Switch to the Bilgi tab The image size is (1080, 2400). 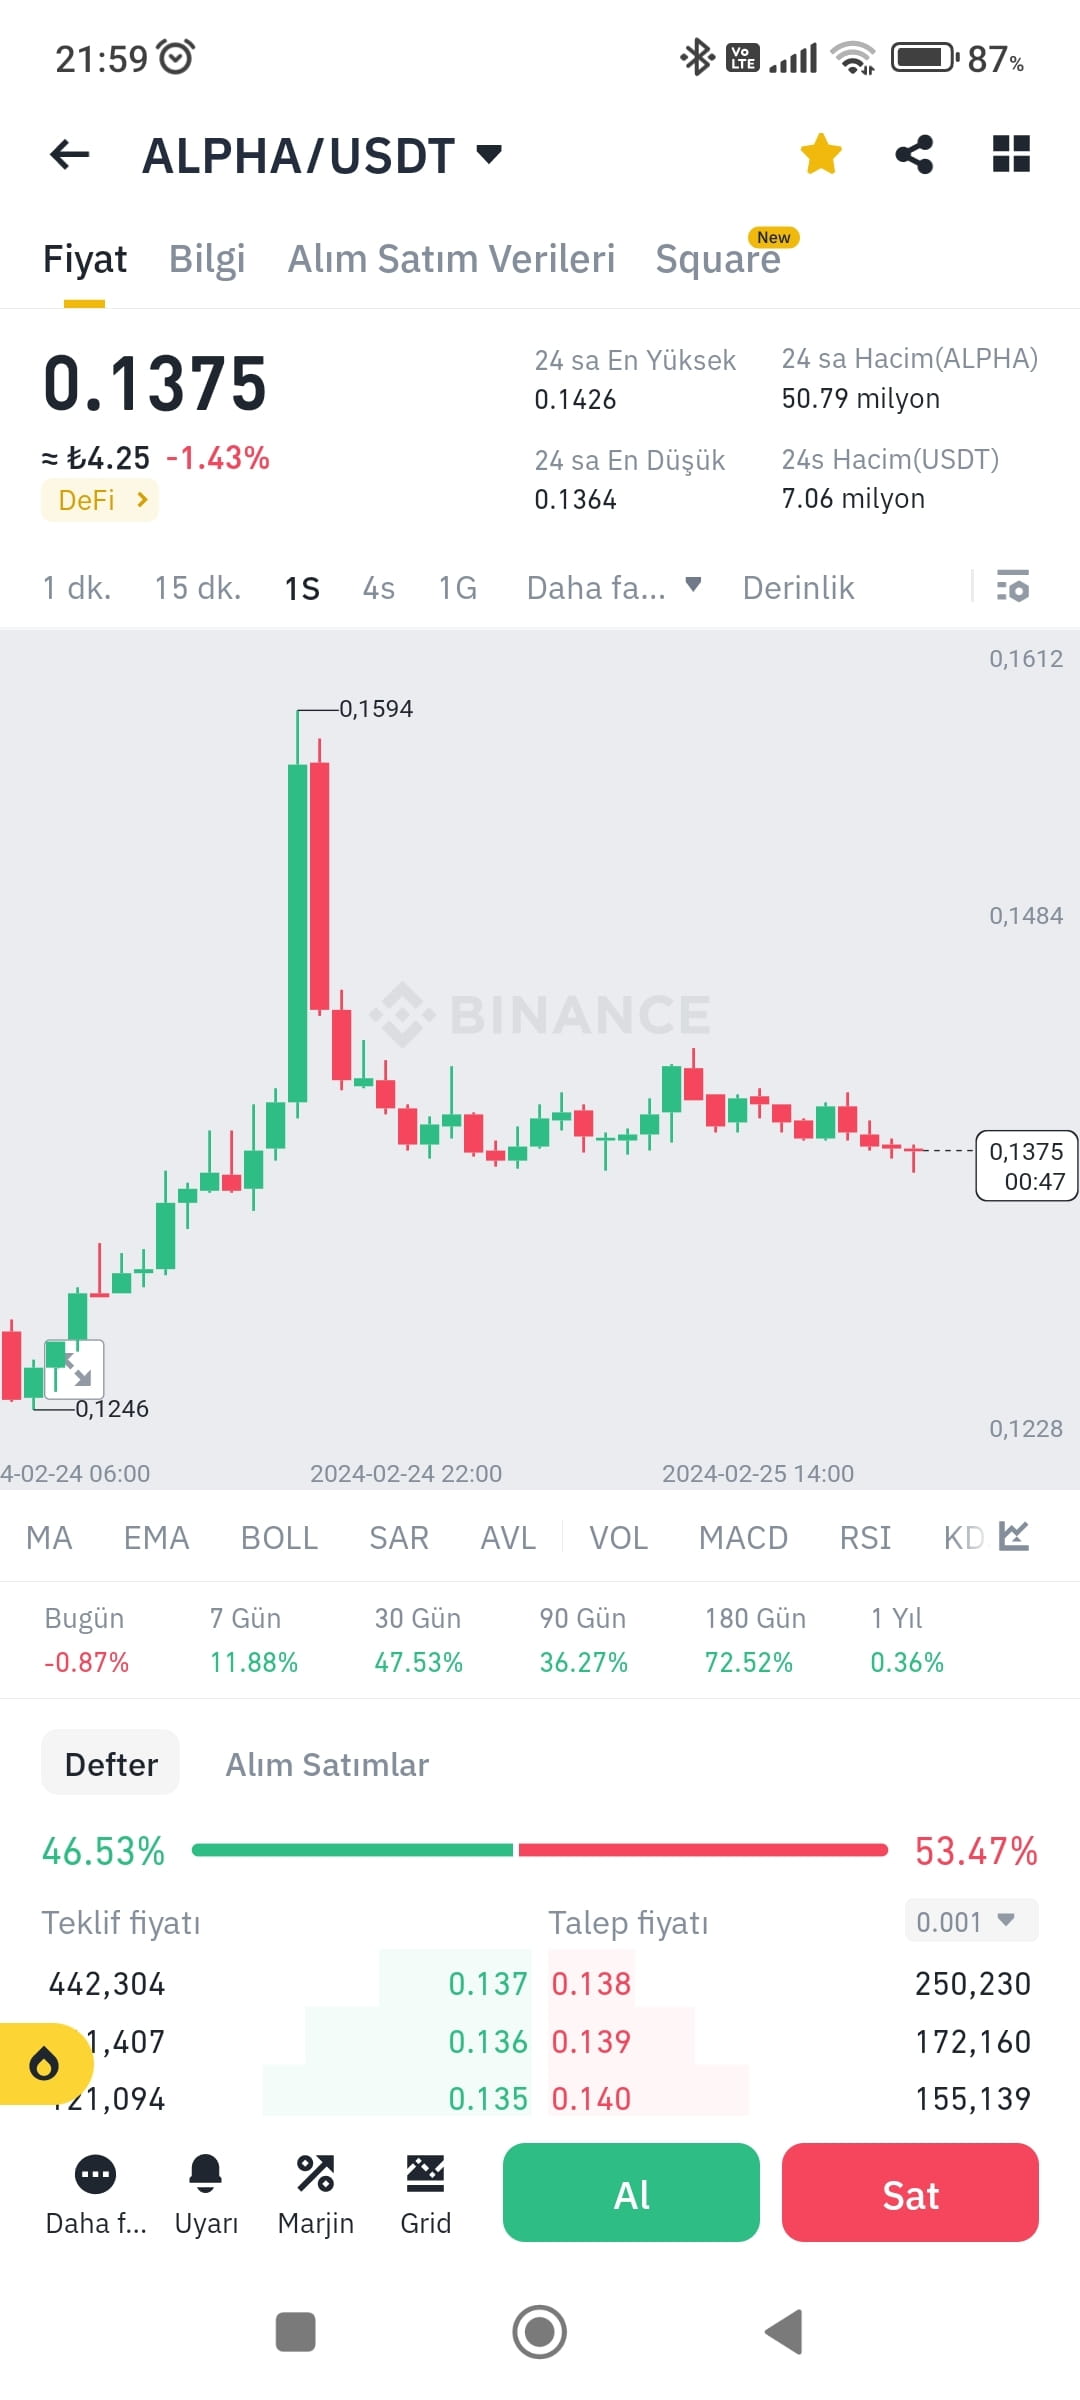coord(206,257)
